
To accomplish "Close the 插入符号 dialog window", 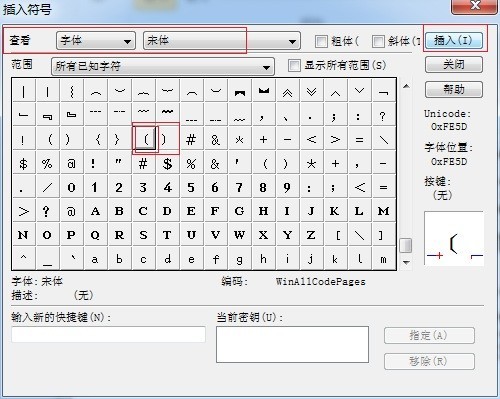I will tap(474, 6).
